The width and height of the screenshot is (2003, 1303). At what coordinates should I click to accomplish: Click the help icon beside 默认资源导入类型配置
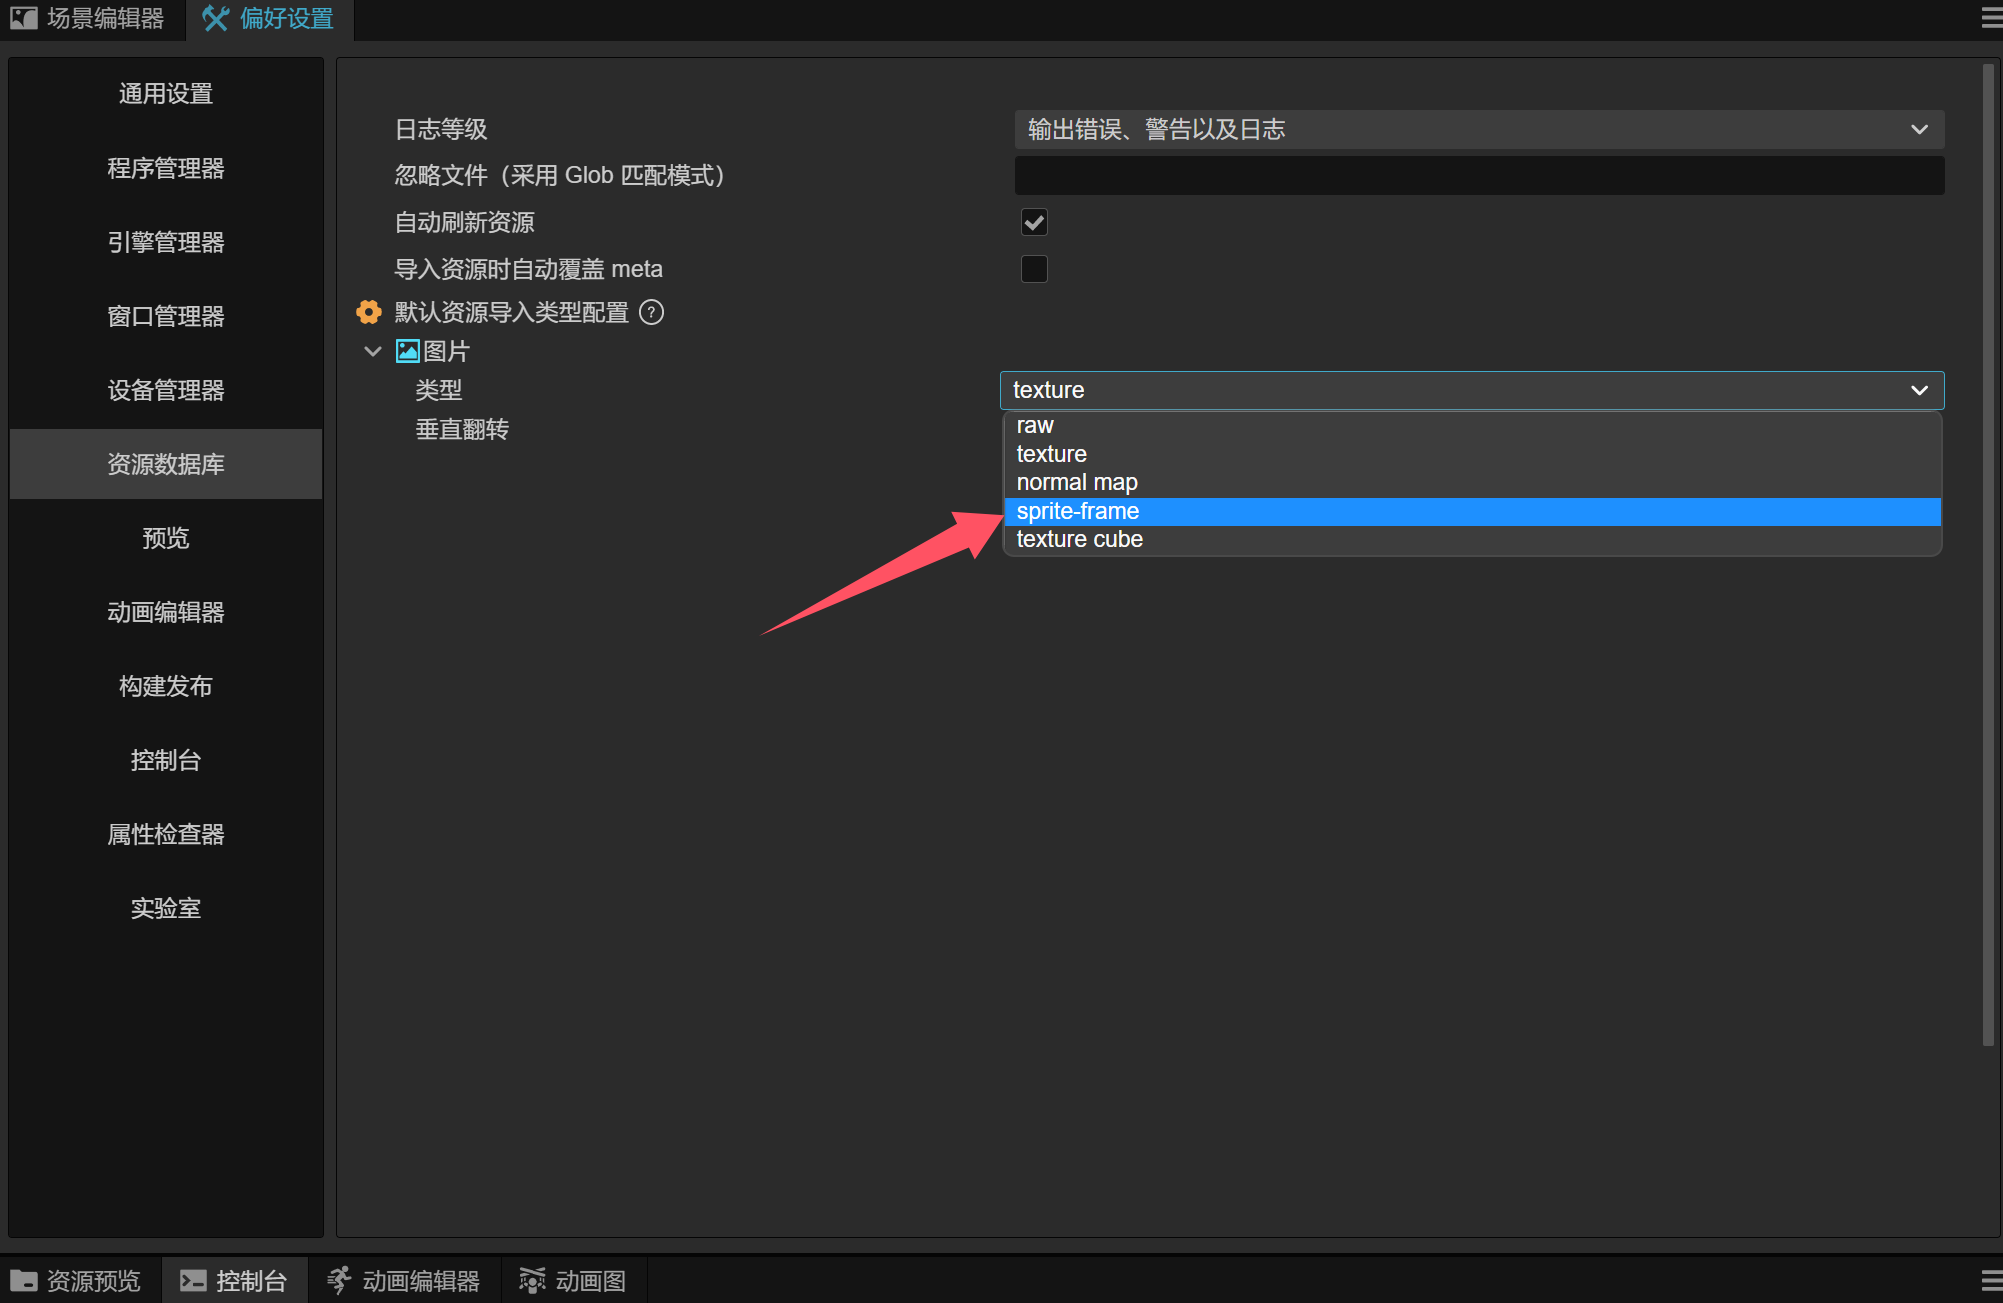click(651, 313)
